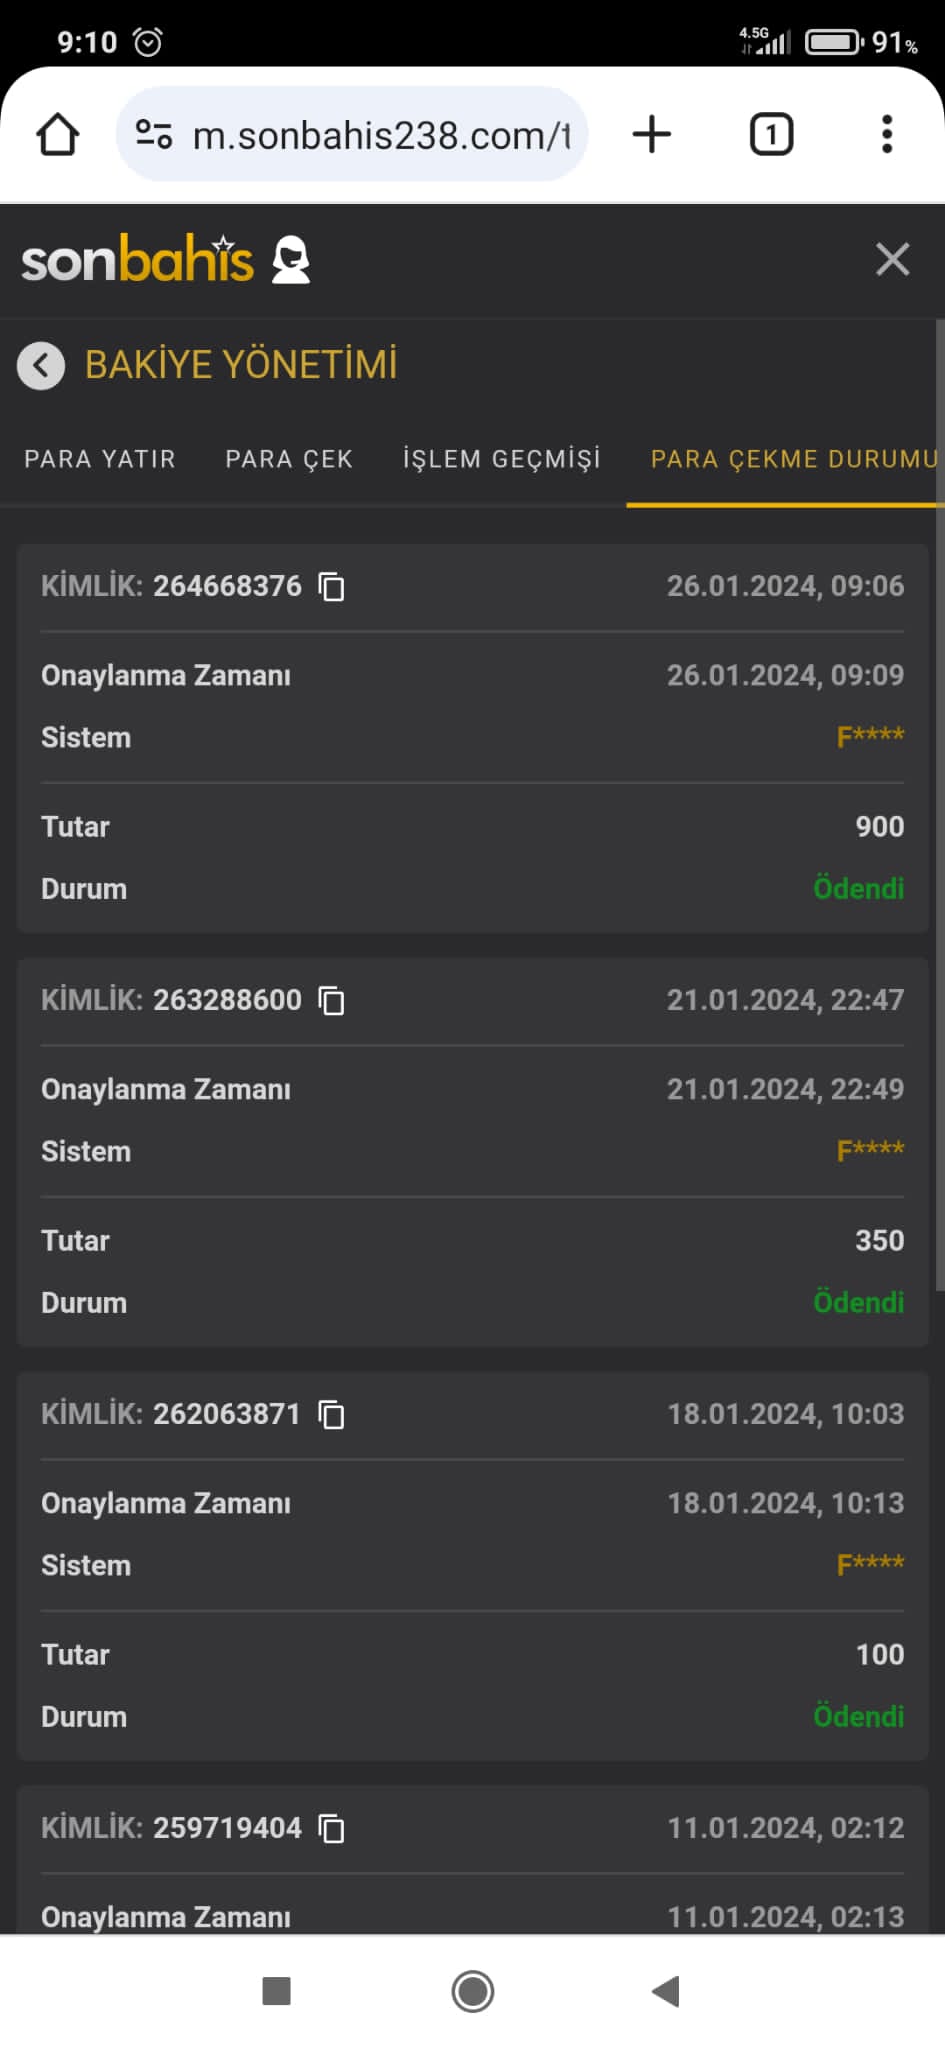Copy transaction ID 262063871
945x2048 pixels.
[331, 1415]
